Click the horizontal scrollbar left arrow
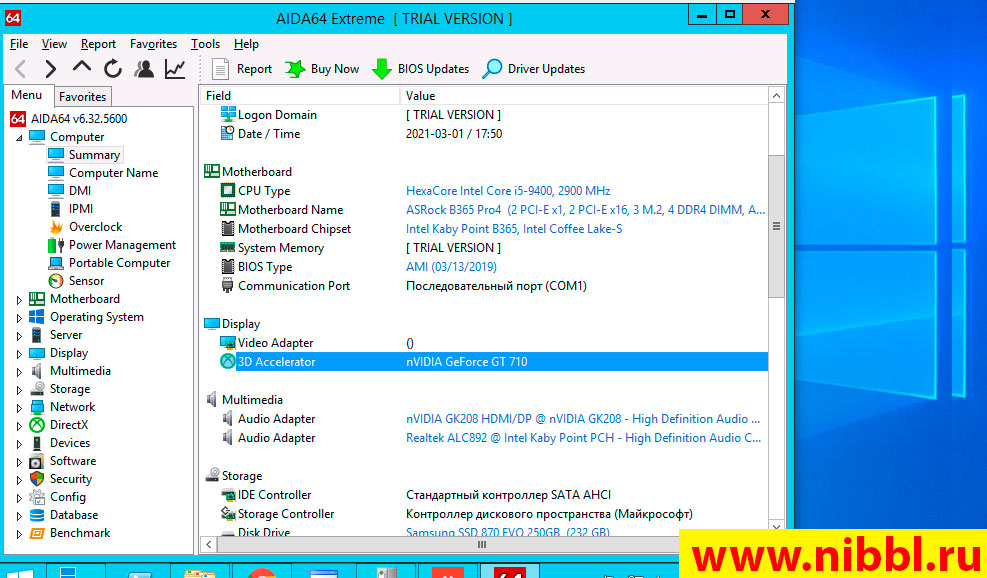The width and height of the screenshot is (987, 578). coord(209,545)
